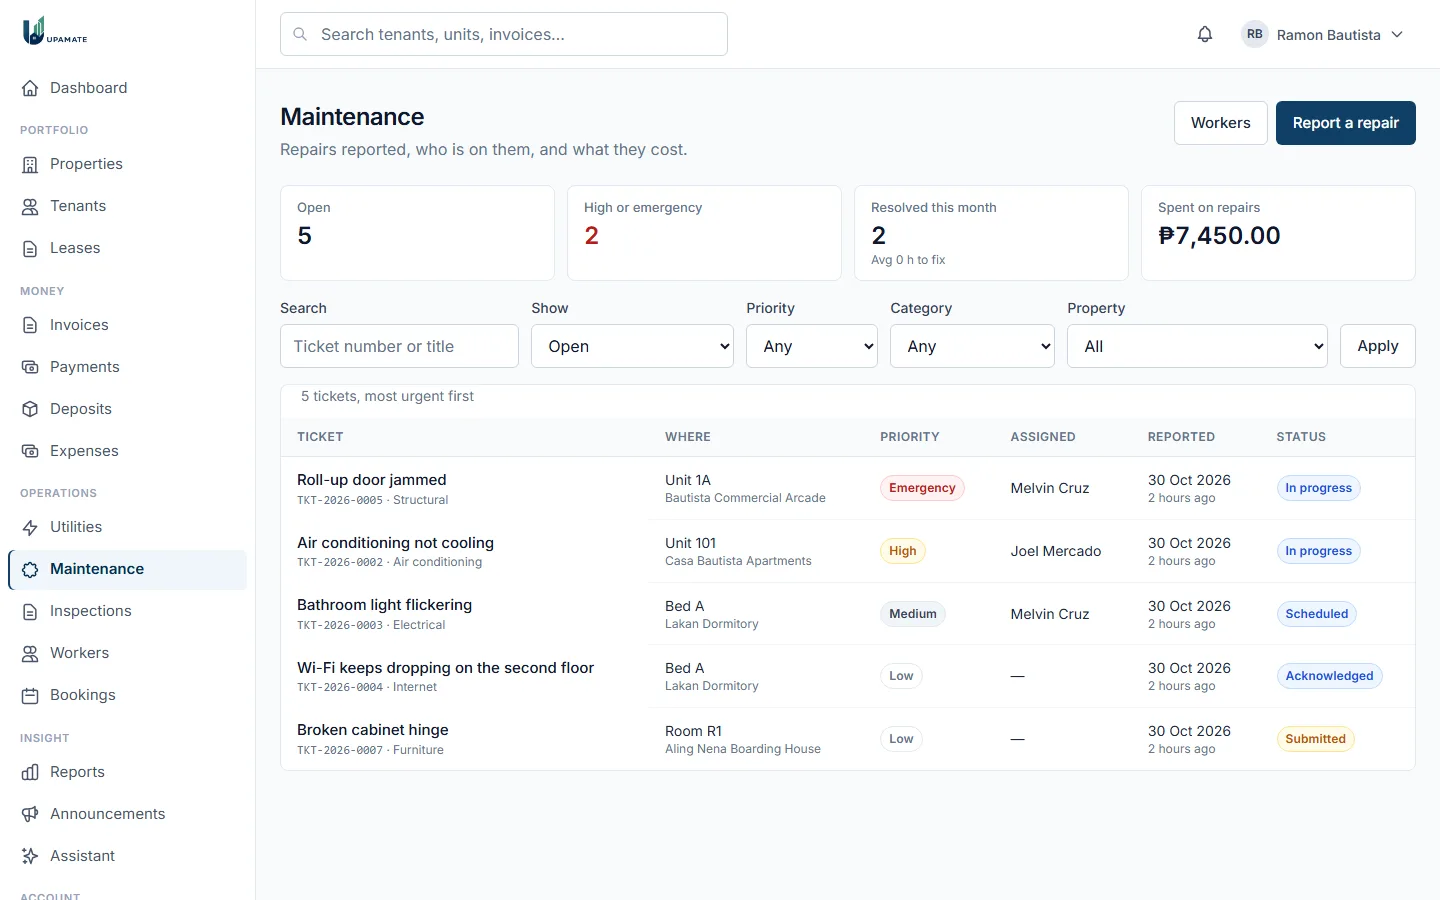
Task: Click the Workers button in header
Action: click(1221, 123)
